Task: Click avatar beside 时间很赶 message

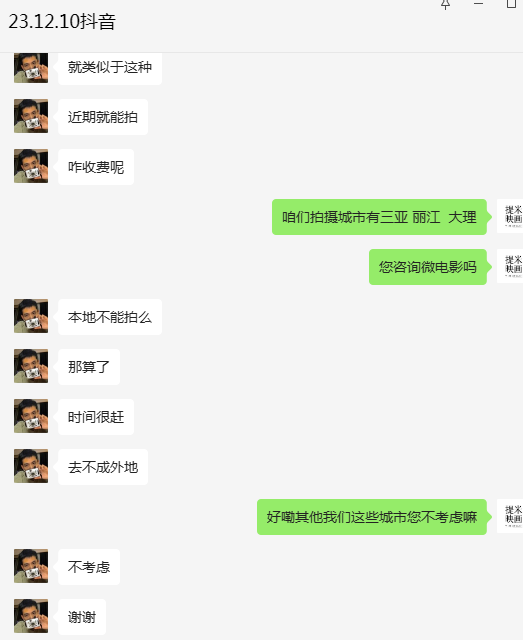Action: click(x=31, y=416)
